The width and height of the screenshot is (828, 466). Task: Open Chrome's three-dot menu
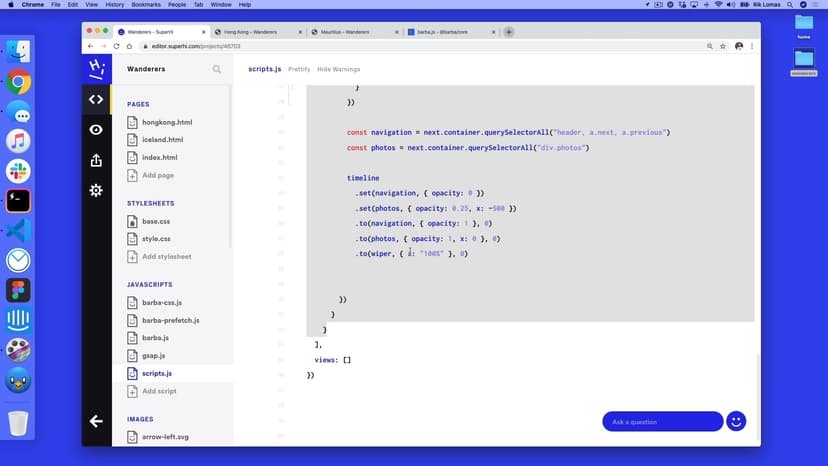tap(752, 46)
